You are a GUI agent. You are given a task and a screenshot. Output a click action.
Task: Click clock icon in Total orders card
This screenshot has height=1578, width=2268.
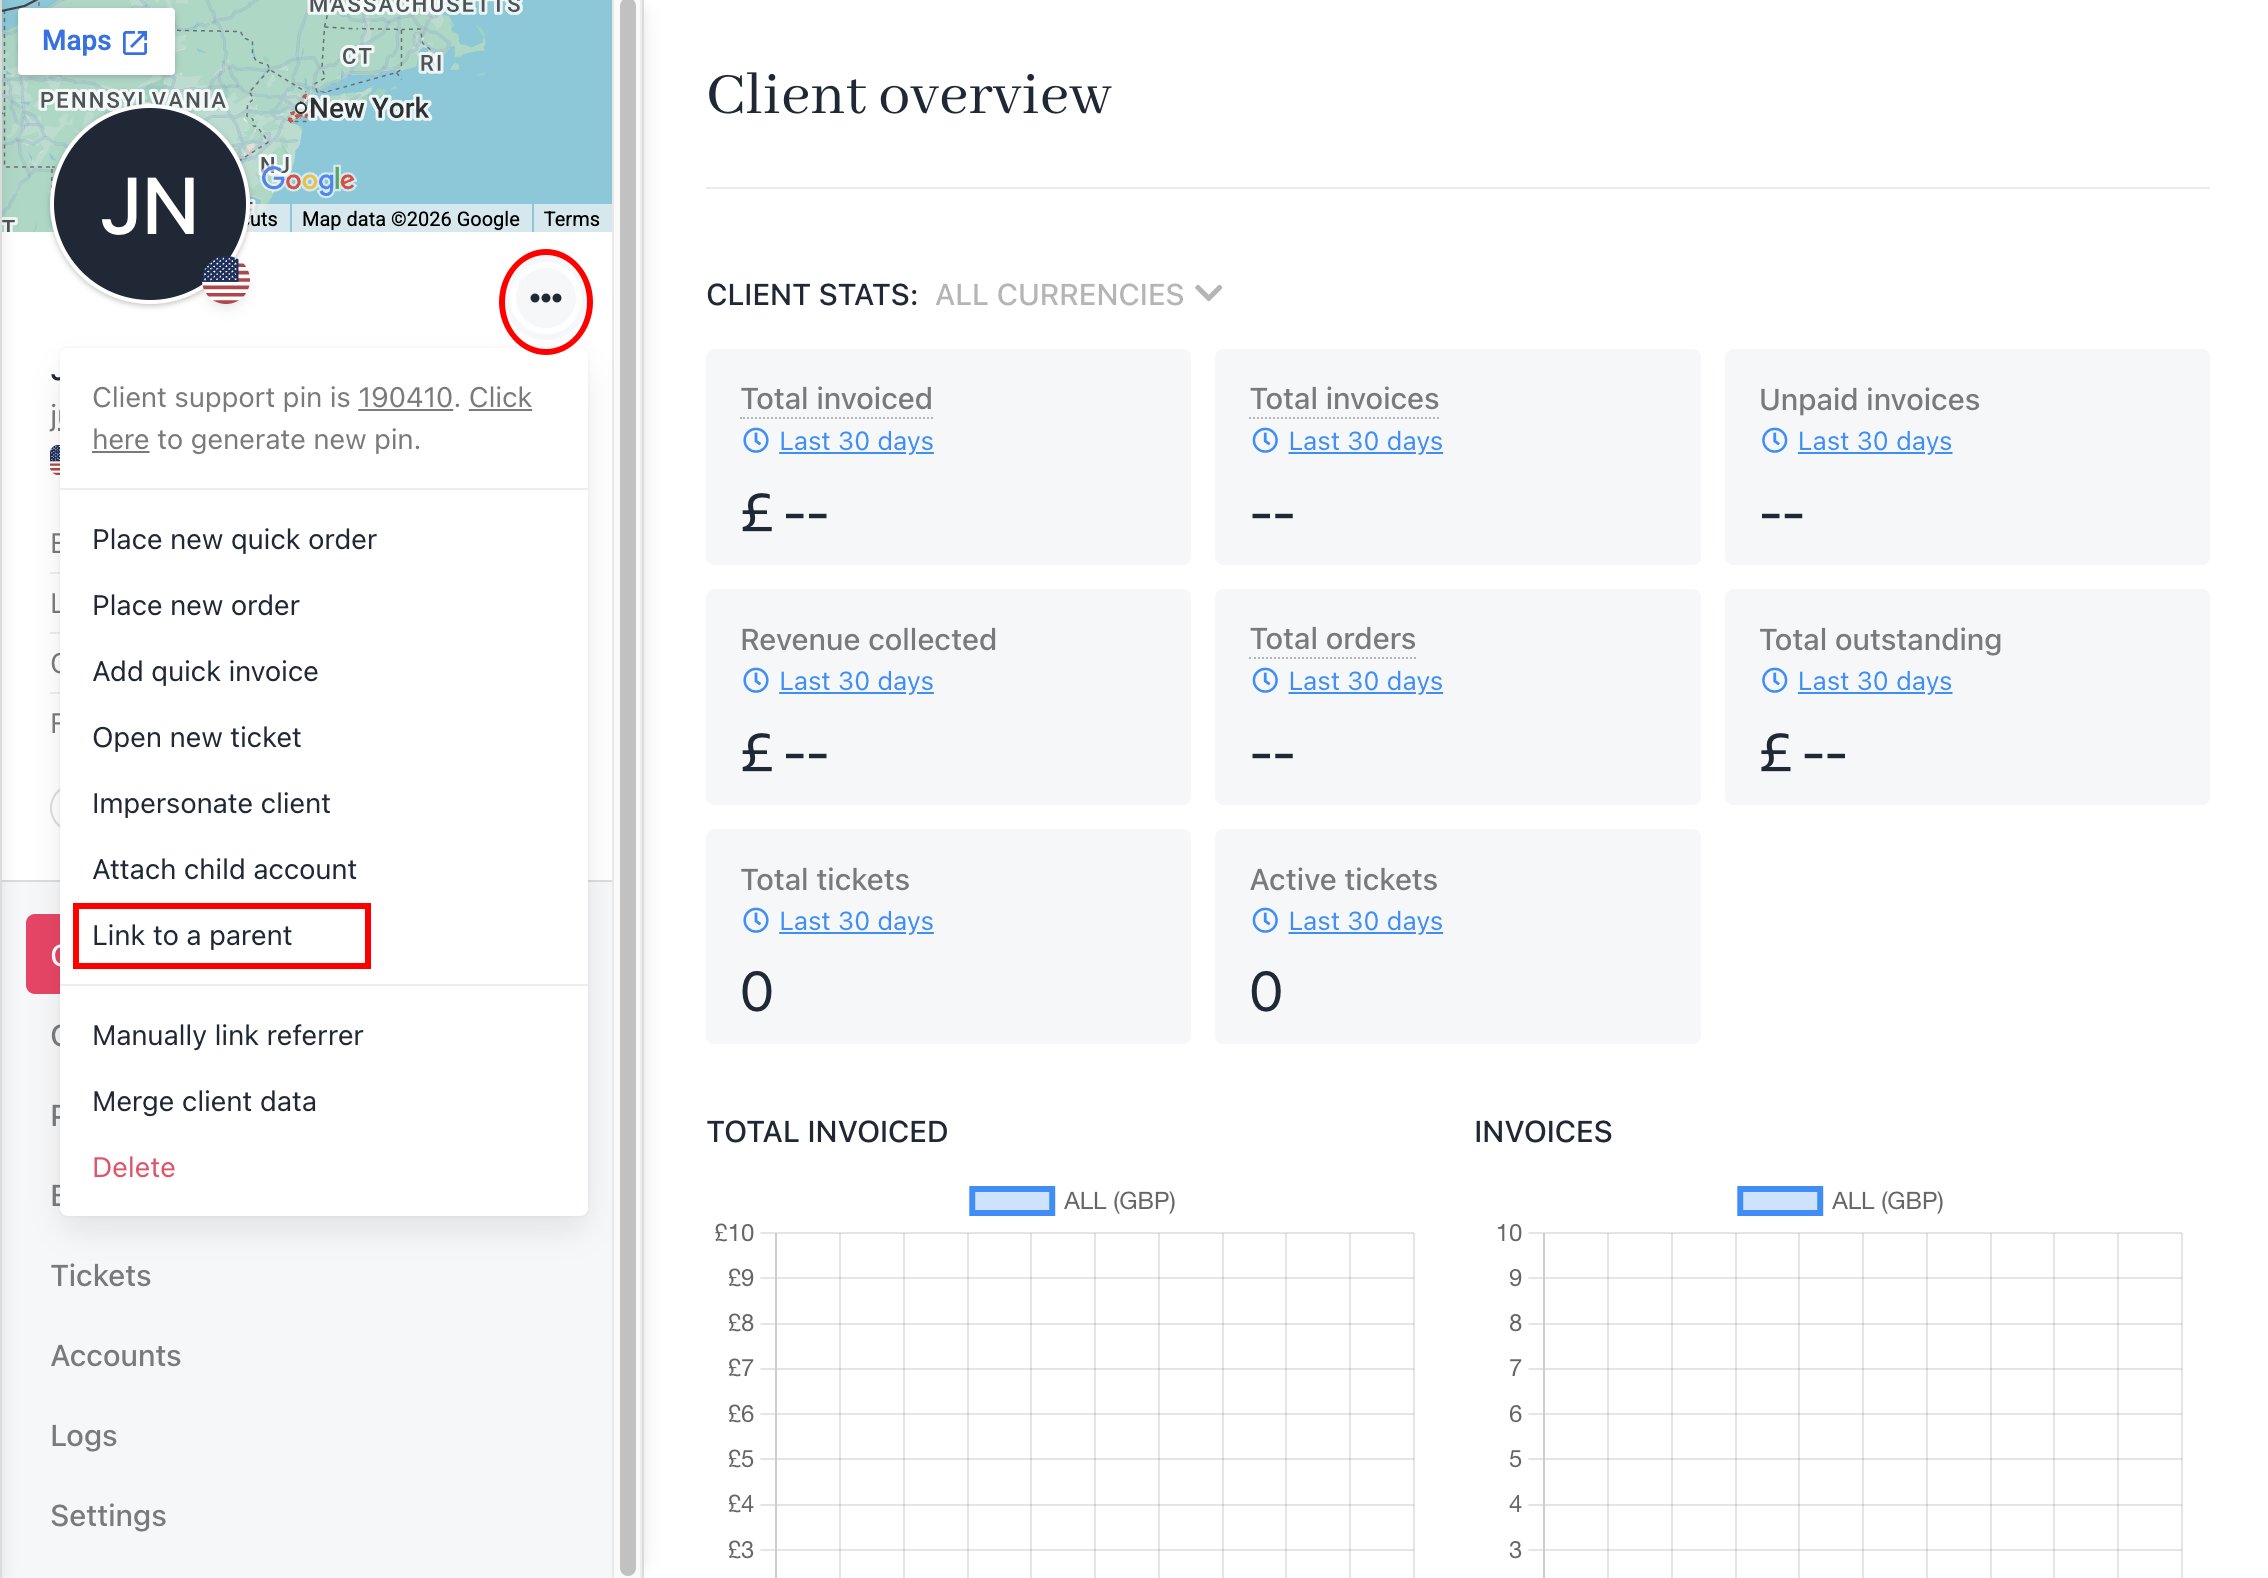pos(1265,680)
